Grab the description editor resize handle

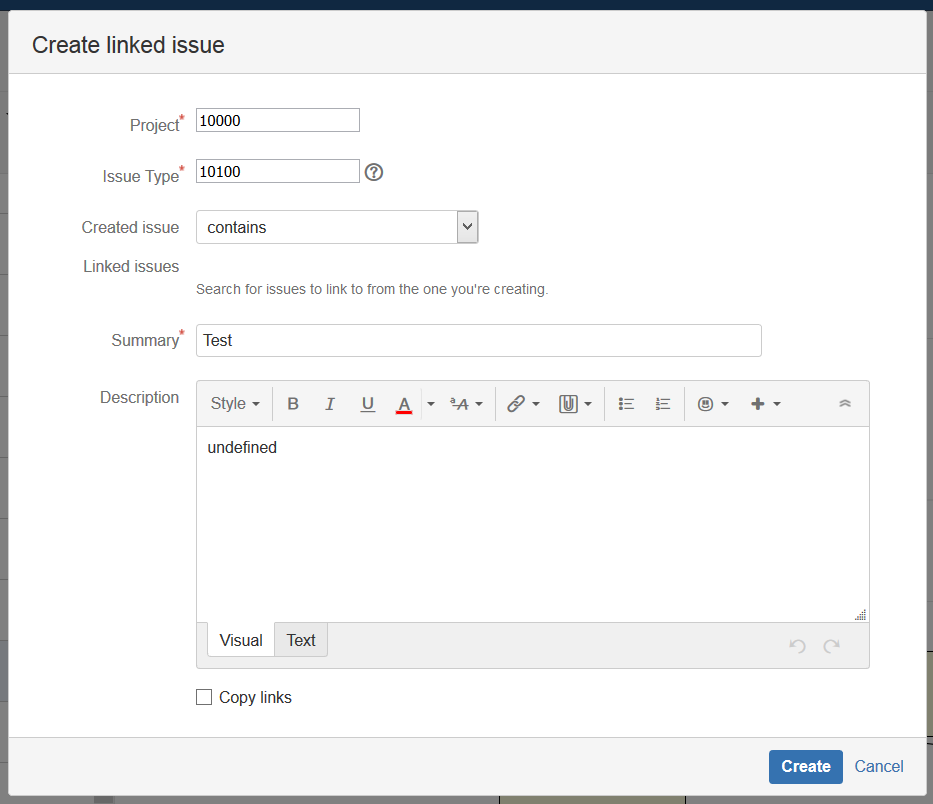tap(860, 615)
